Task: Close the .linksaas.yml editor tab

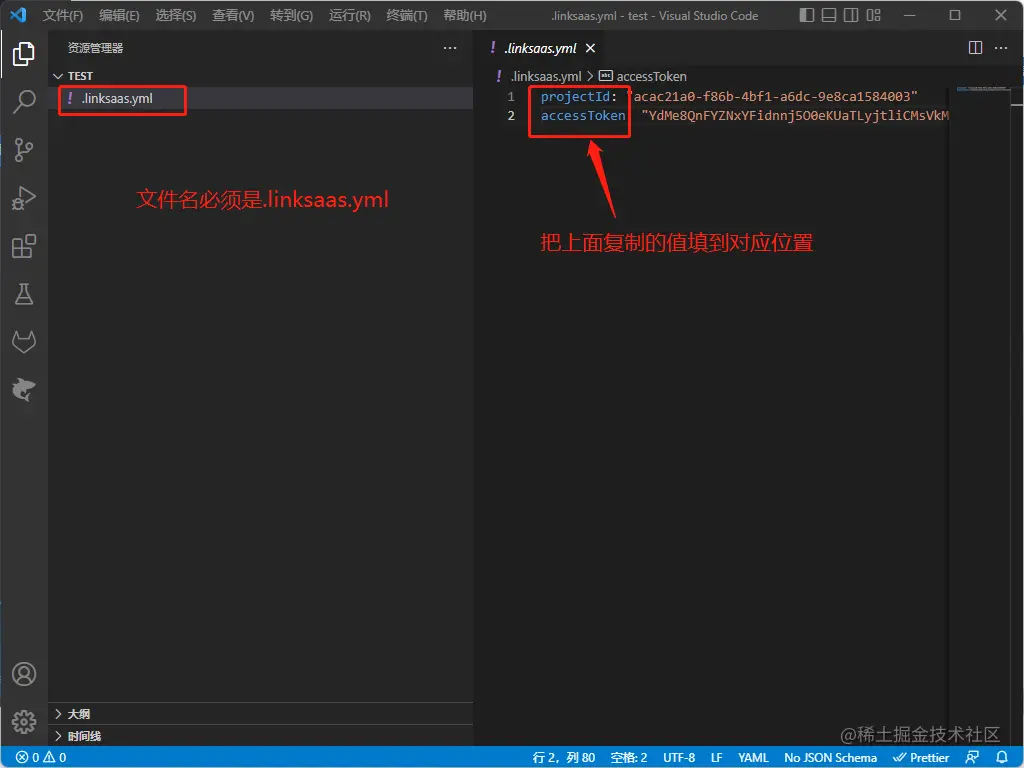Action: click(590, 48)
